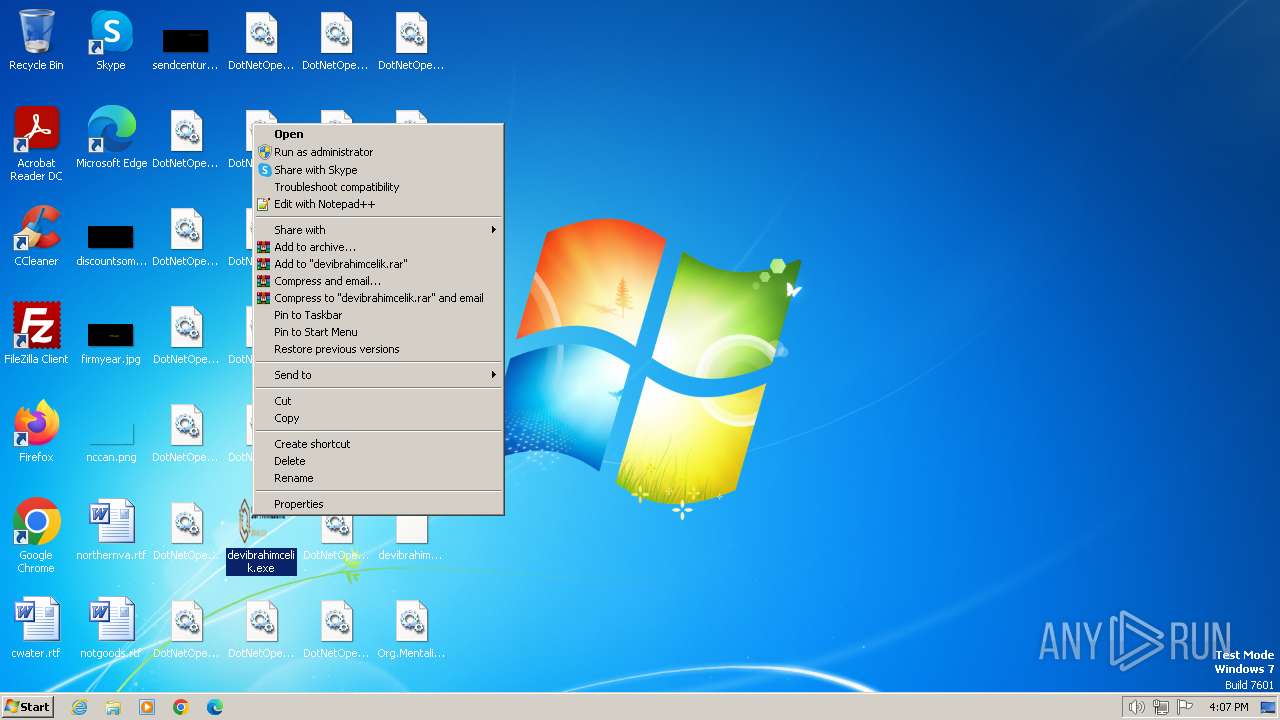The width and height of the screenshot is (1280, 720).
Task: Select the Acrobat Reader DC shortcut
Action: click(36, 145)
